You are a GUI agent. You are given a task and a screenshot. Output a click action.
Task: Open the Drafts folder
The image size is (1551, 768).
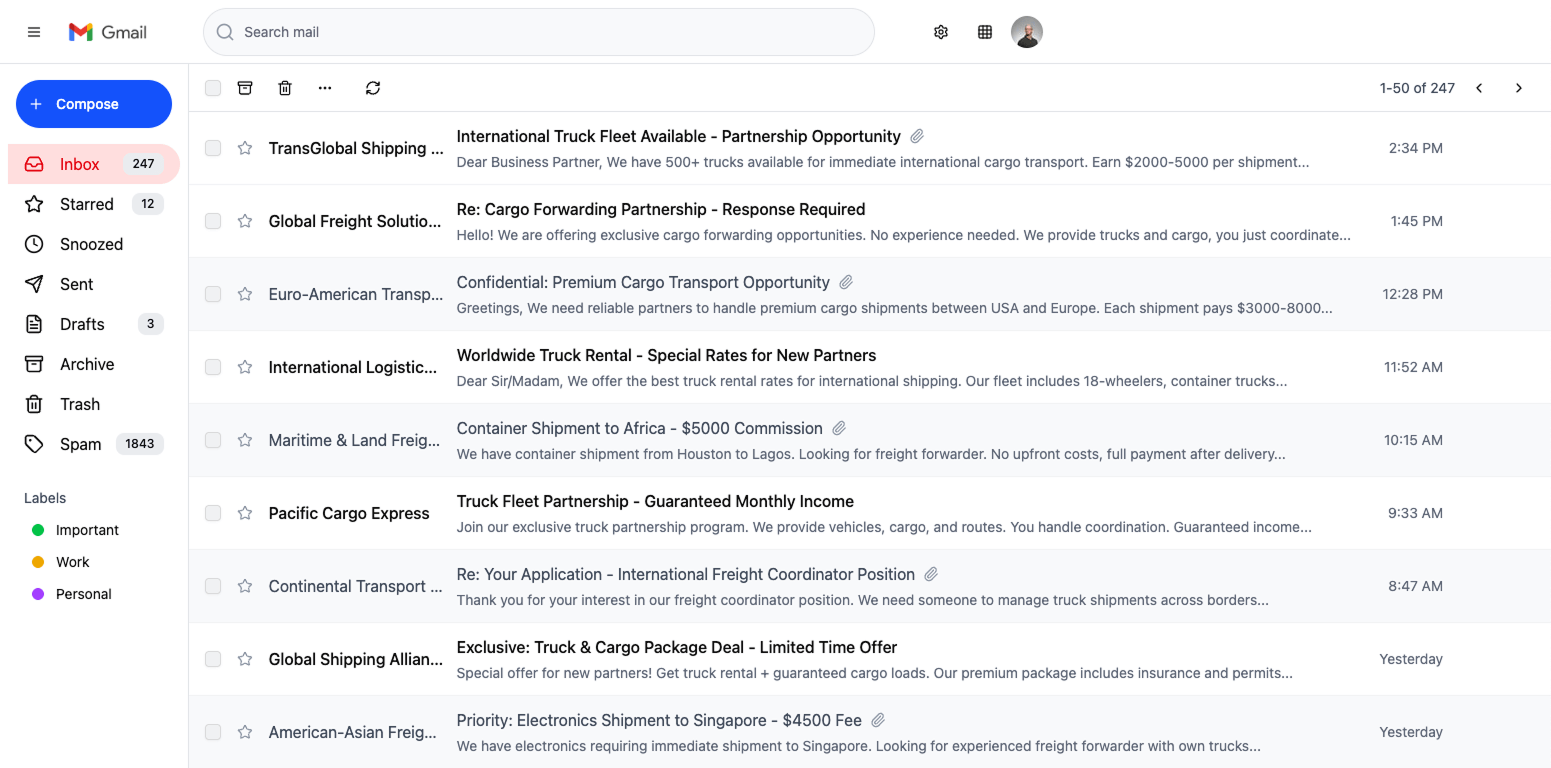coord(81,323)
